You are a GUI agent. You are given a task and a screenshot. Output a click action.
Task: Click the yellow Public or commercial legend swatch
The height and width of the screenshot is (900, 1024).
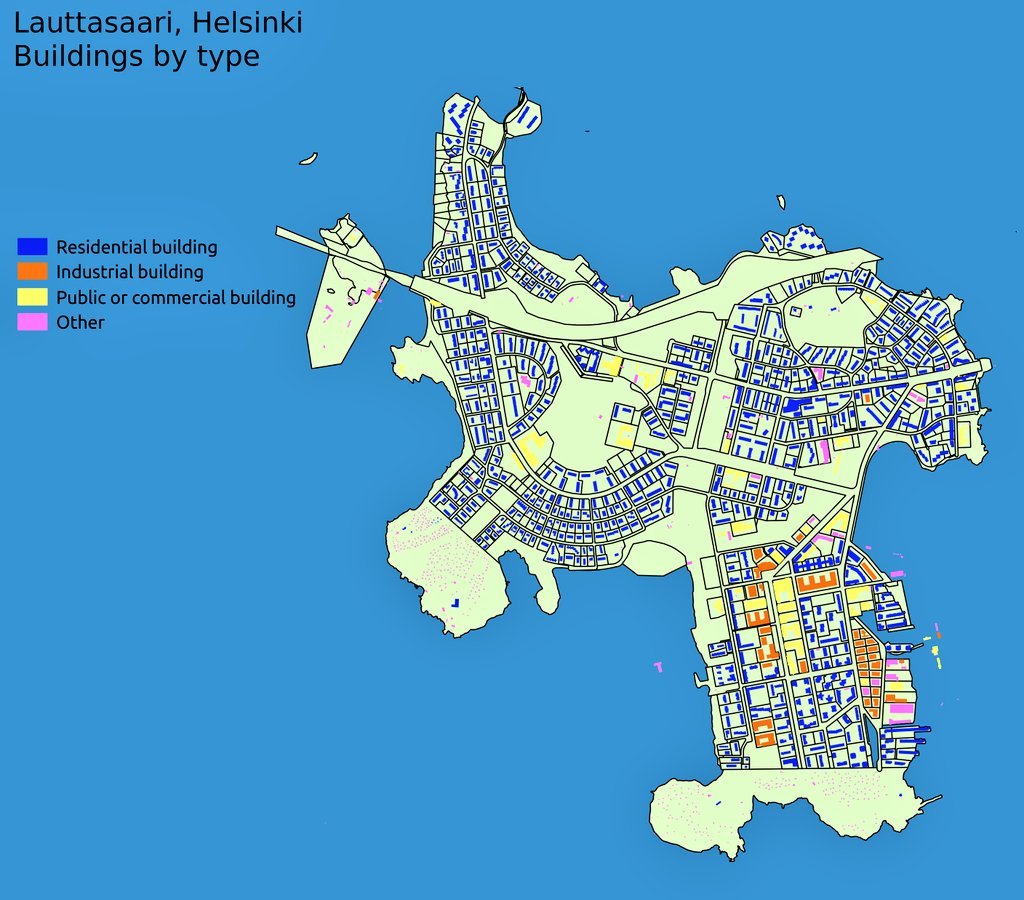point(32,296)
